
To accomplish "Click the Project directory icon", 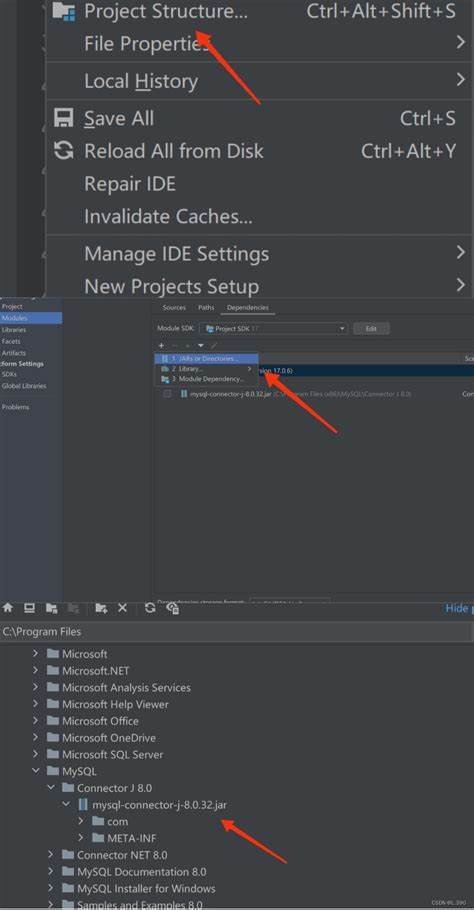I will [52, 608].
